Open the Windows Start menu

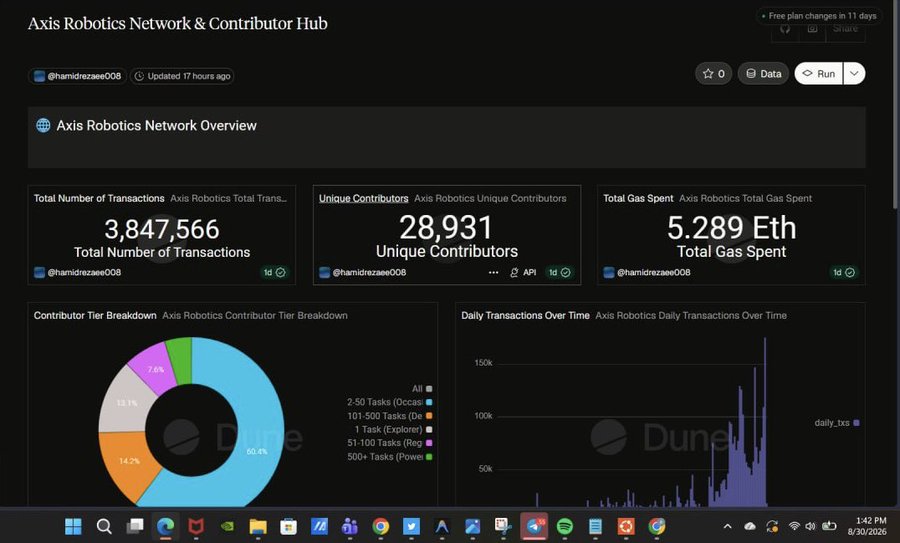click(x=73, y=526)
